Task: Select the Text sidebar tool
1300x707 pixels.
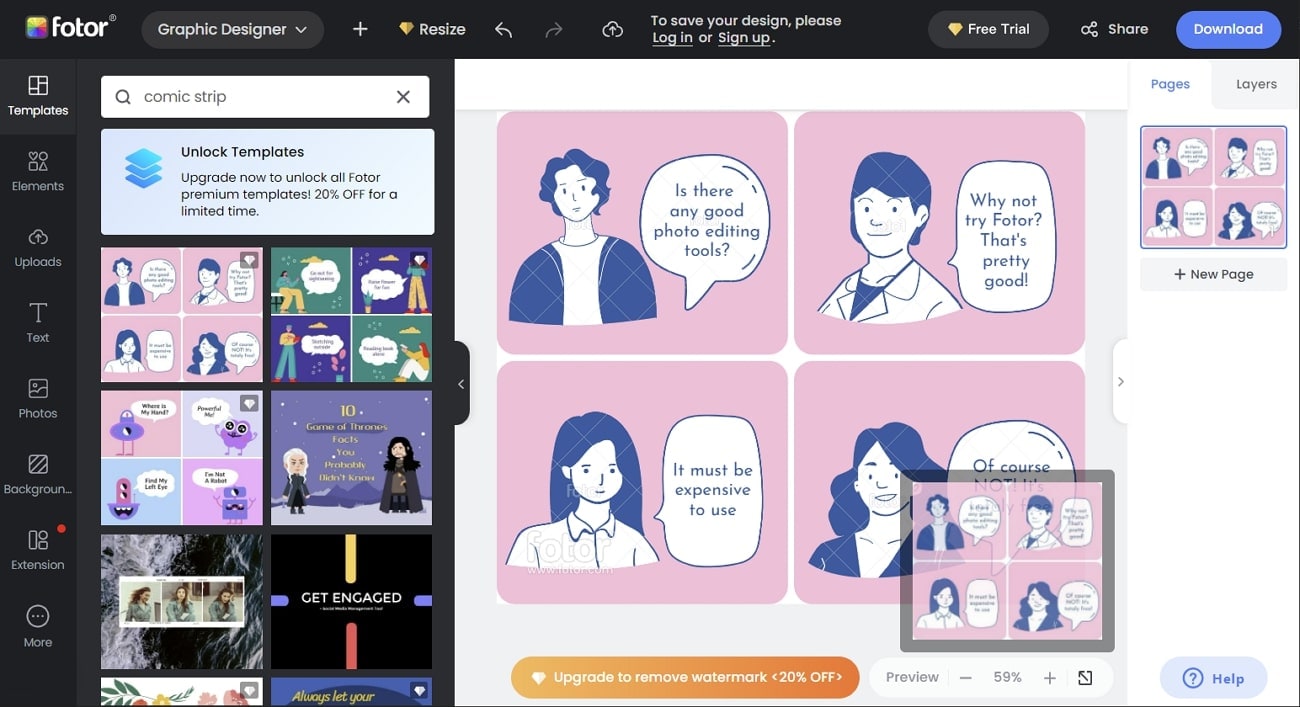Action: tap(37, 324)
